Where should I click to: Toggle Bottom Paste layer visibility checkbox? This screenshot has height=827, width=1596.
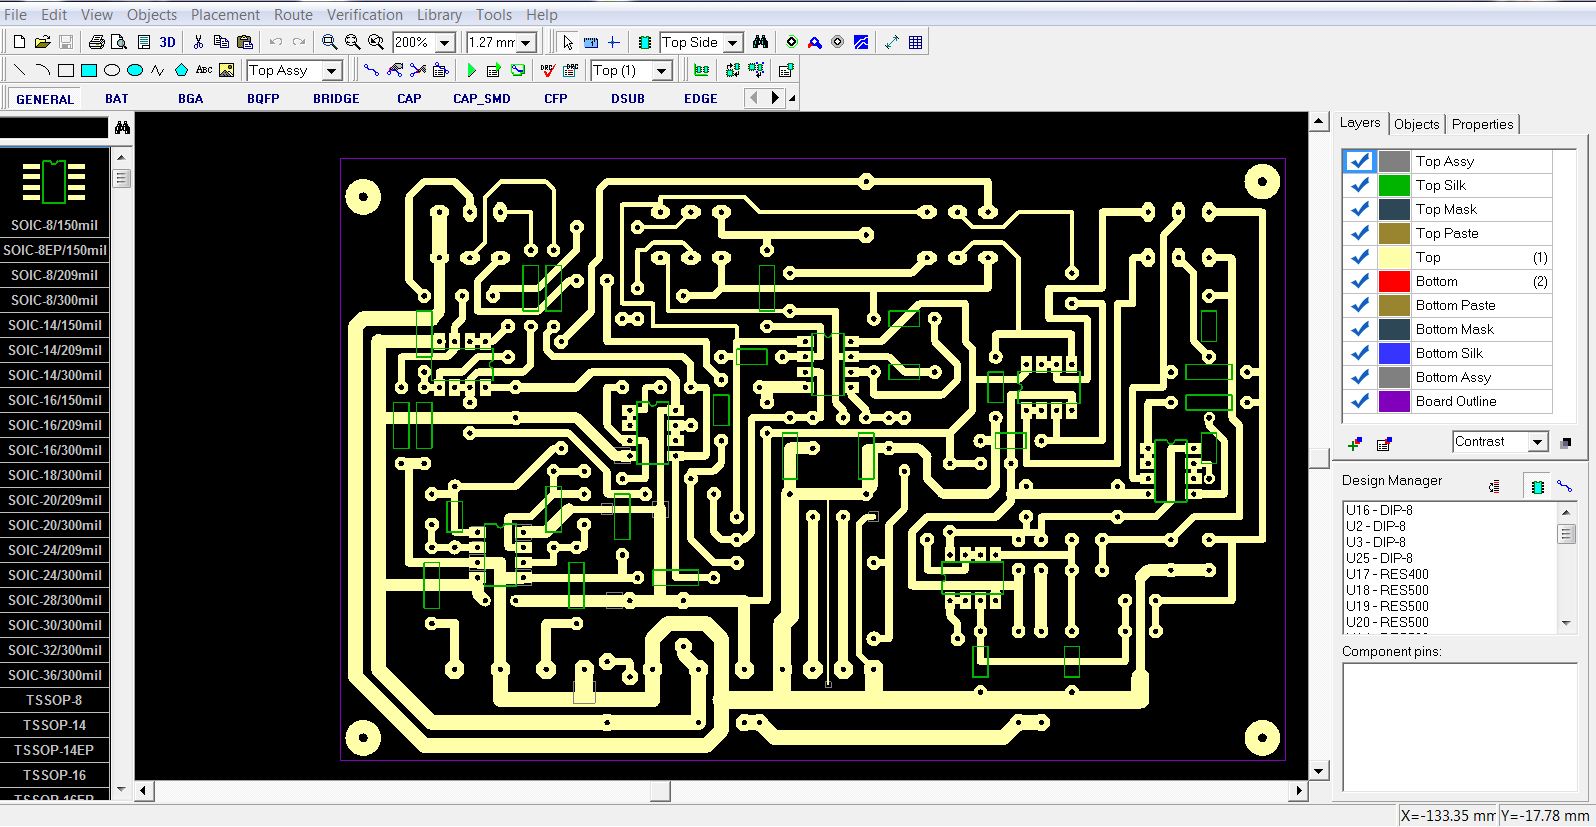(1359, 305)
